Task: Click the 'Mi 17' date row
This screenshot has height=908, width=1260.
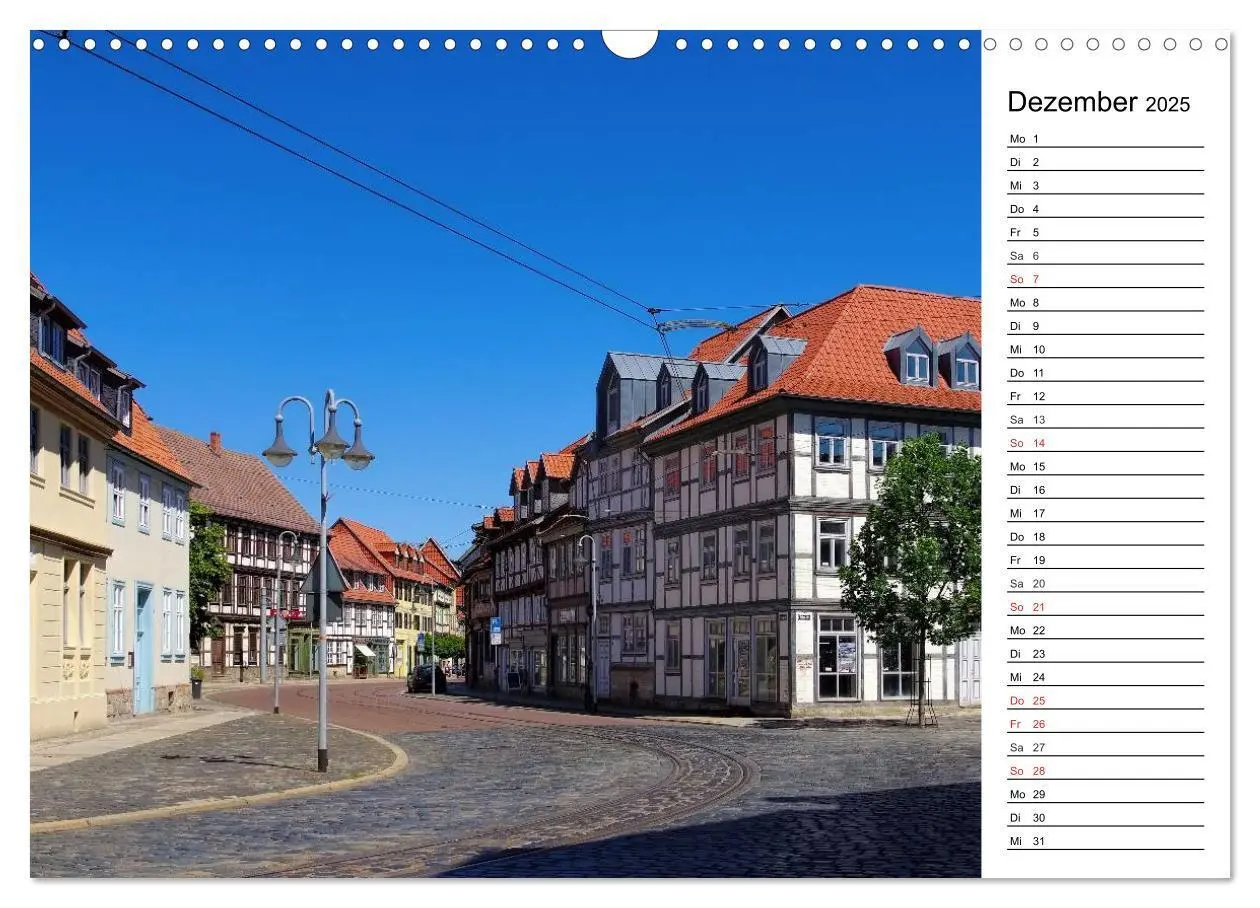Action: [1105, 514]
